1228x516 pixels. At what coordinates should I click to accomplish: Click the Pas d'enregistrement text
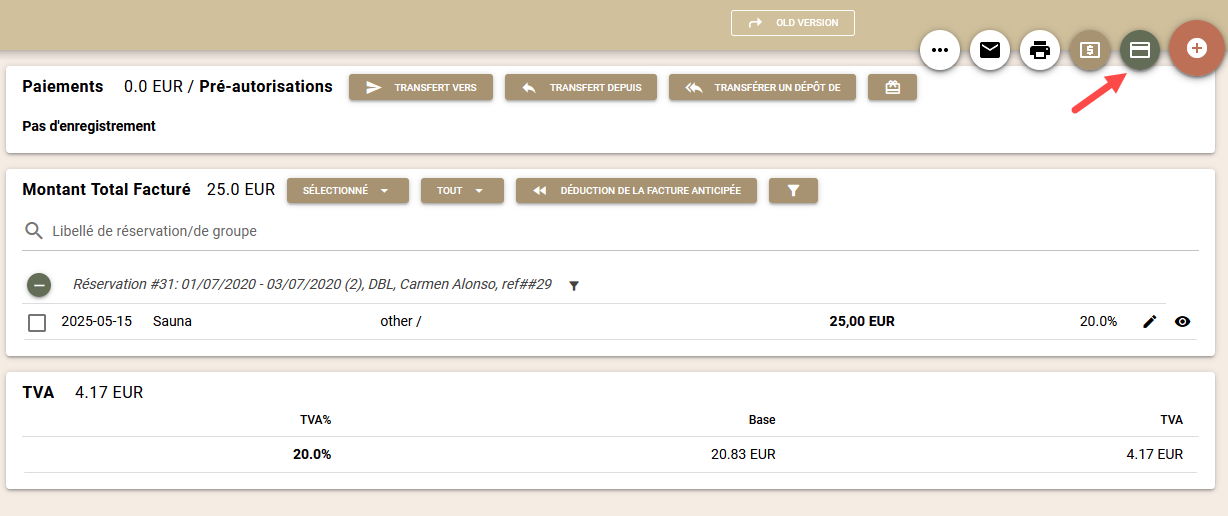pyautogui.click(x=89, y=126)
